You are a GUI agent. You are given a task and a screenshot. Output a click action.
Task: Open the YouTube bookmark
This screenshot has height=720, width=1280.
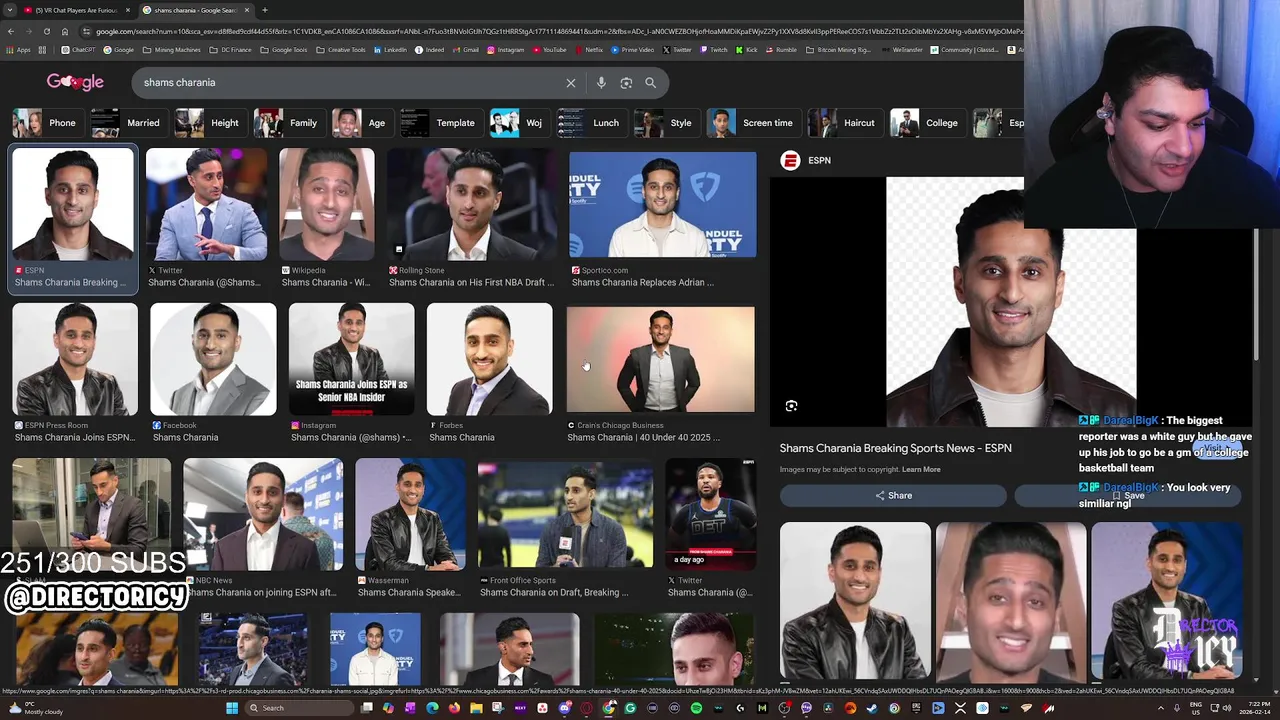click(549, 49)
